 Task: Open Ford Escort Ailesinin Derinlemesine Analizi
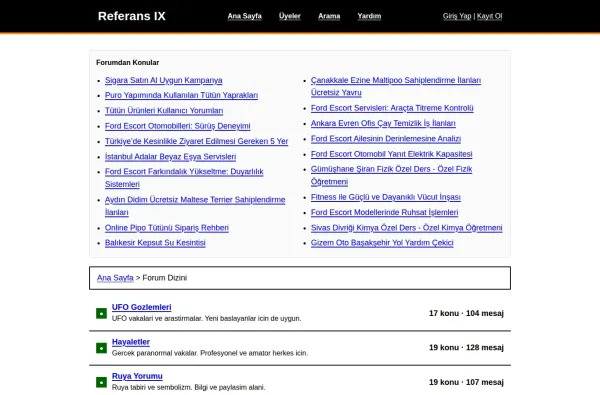tap(386, 139)
